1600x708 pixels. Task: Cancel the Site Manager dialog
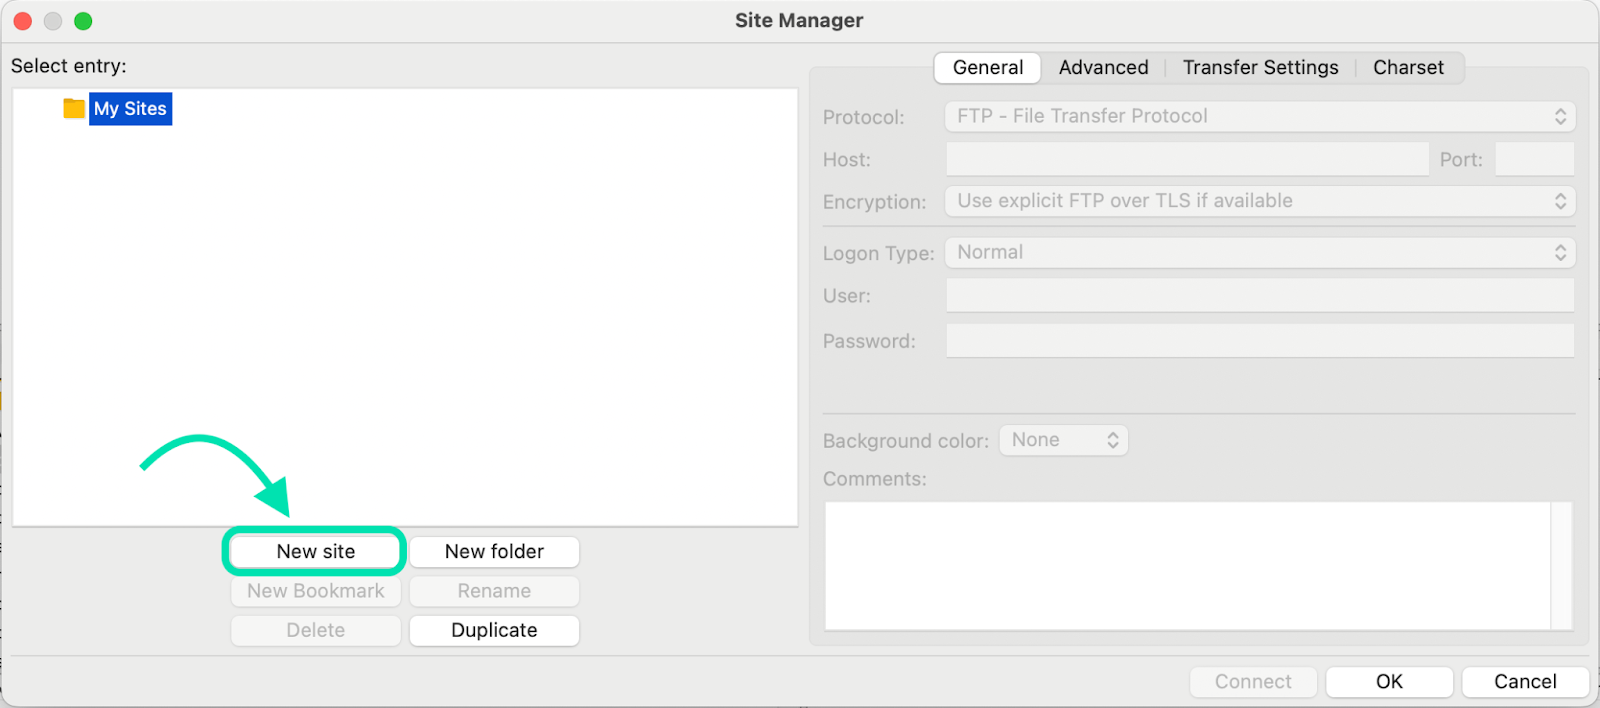(x=1525, y=681)
